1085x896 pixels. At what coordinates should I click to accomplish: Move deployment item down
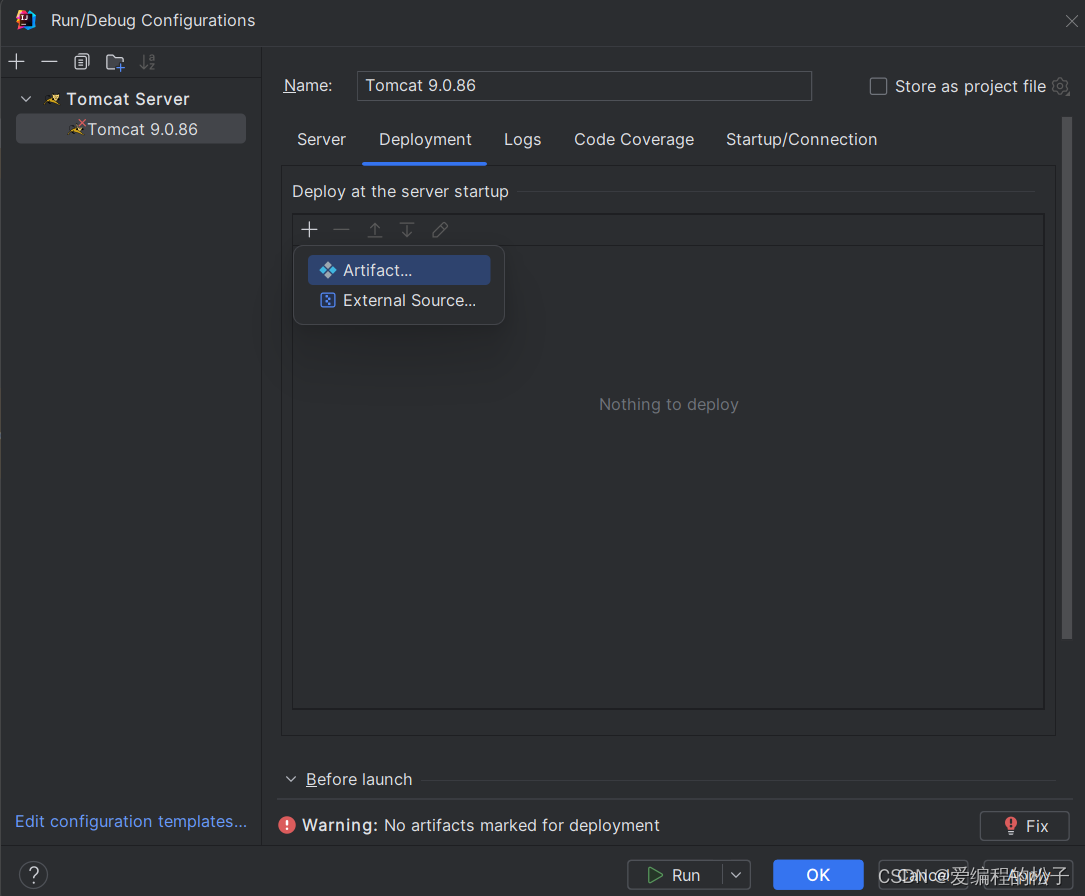[x=407, y=230]
